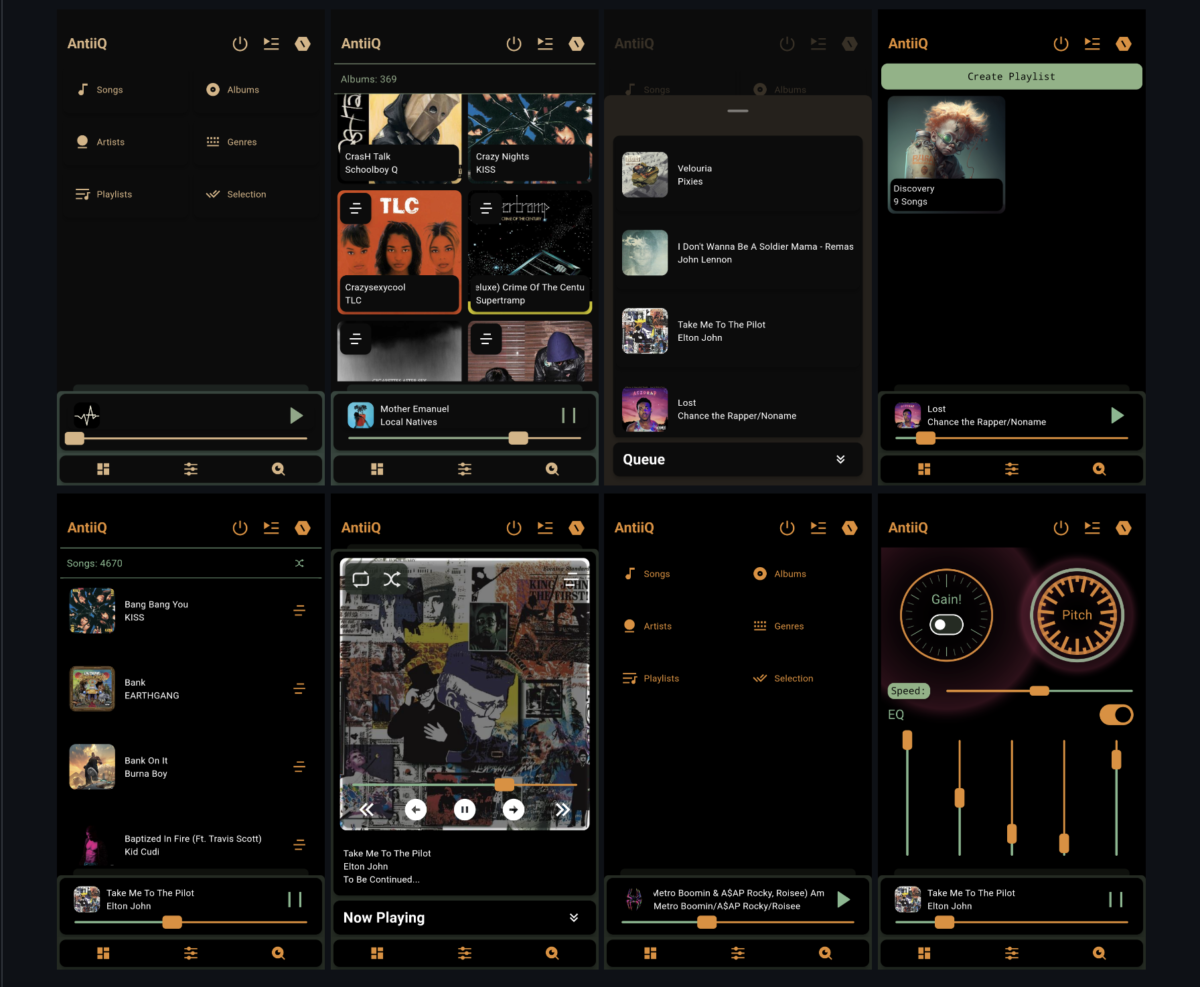Image resolution: width=1200 pixels, height=987 pixels.
Task: Open options menu for Bang Bang You
Action: coord(299,610)
